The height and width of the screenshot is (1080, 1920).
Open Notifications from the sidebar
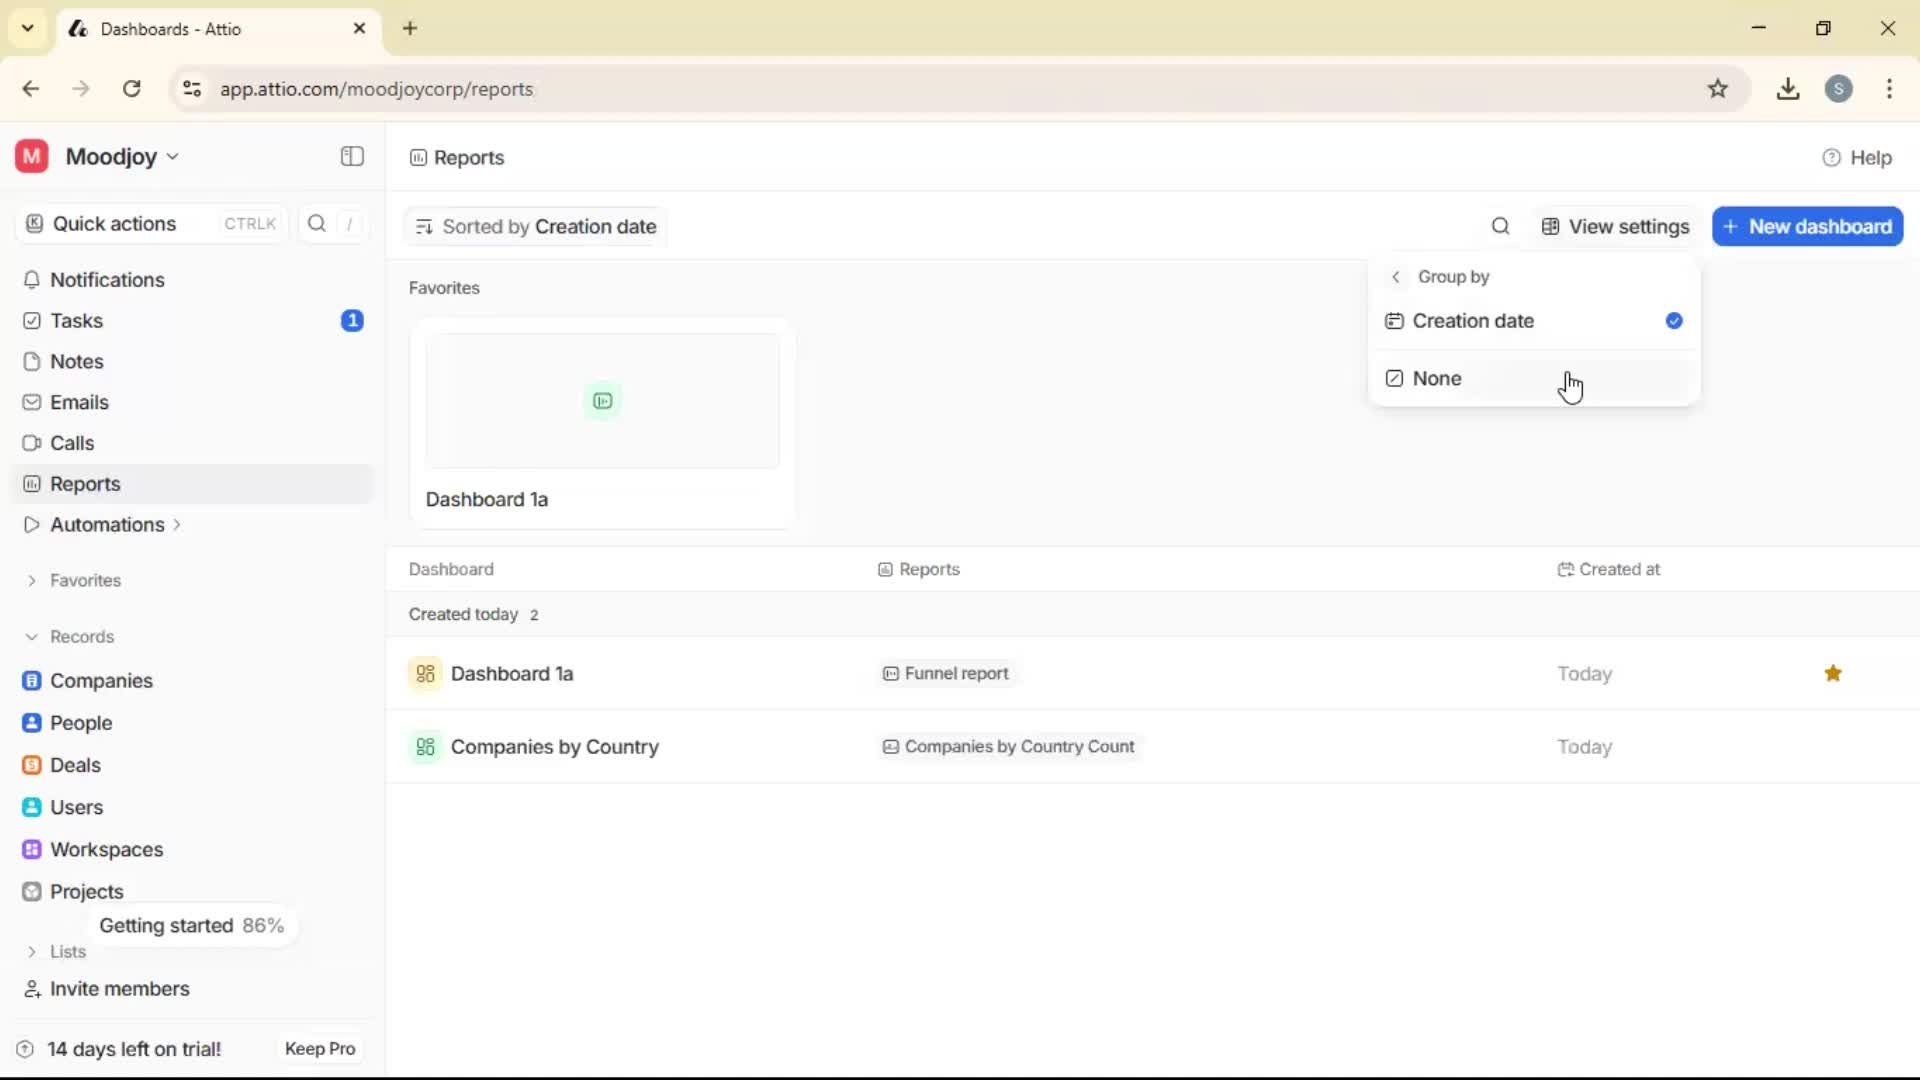107,280
